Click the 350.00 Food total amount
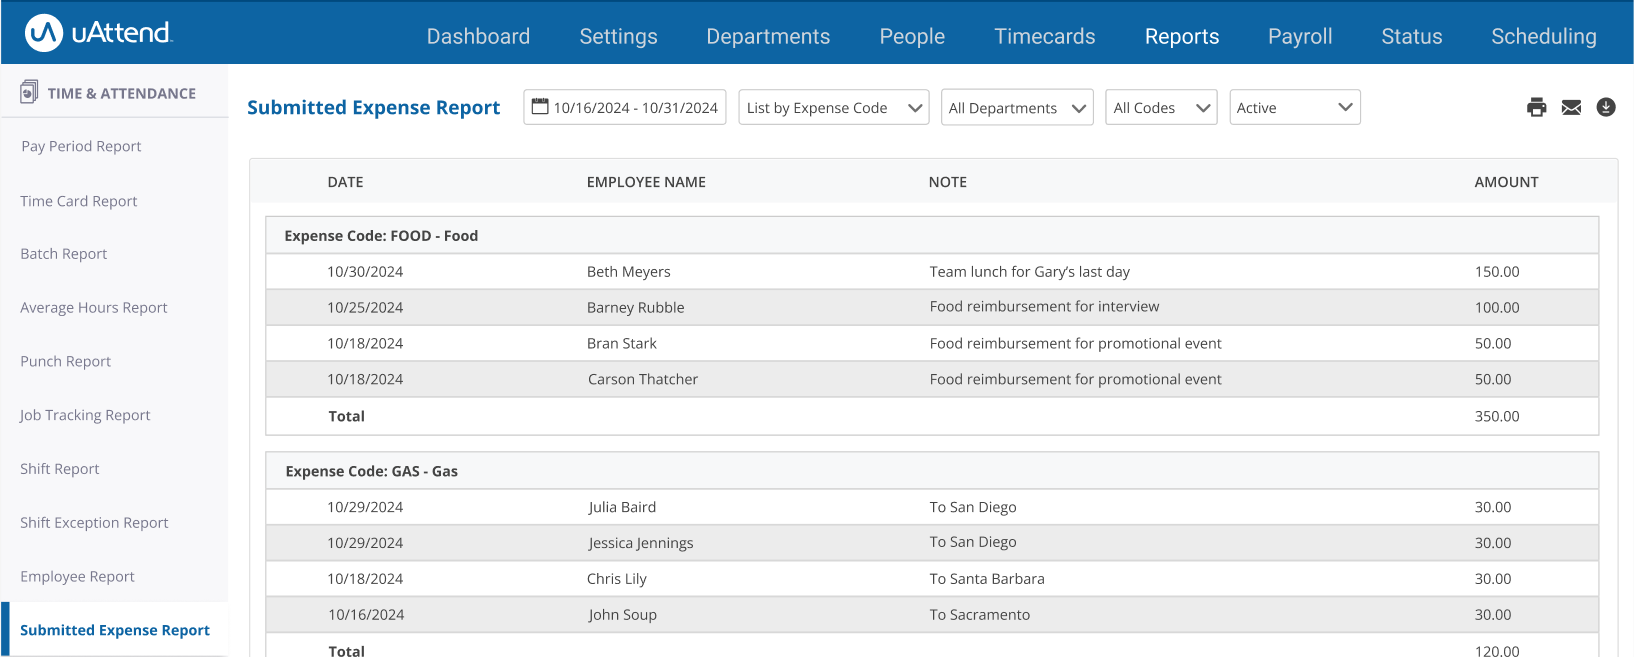 [1497, 416]
